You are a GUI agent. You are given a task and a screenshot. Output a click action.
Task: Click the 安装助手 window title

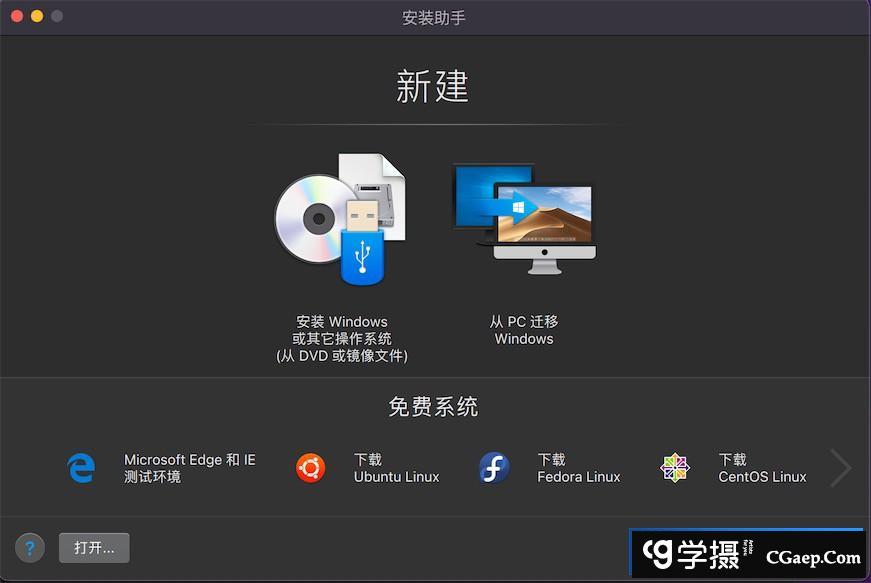click(x=434, y=17)
